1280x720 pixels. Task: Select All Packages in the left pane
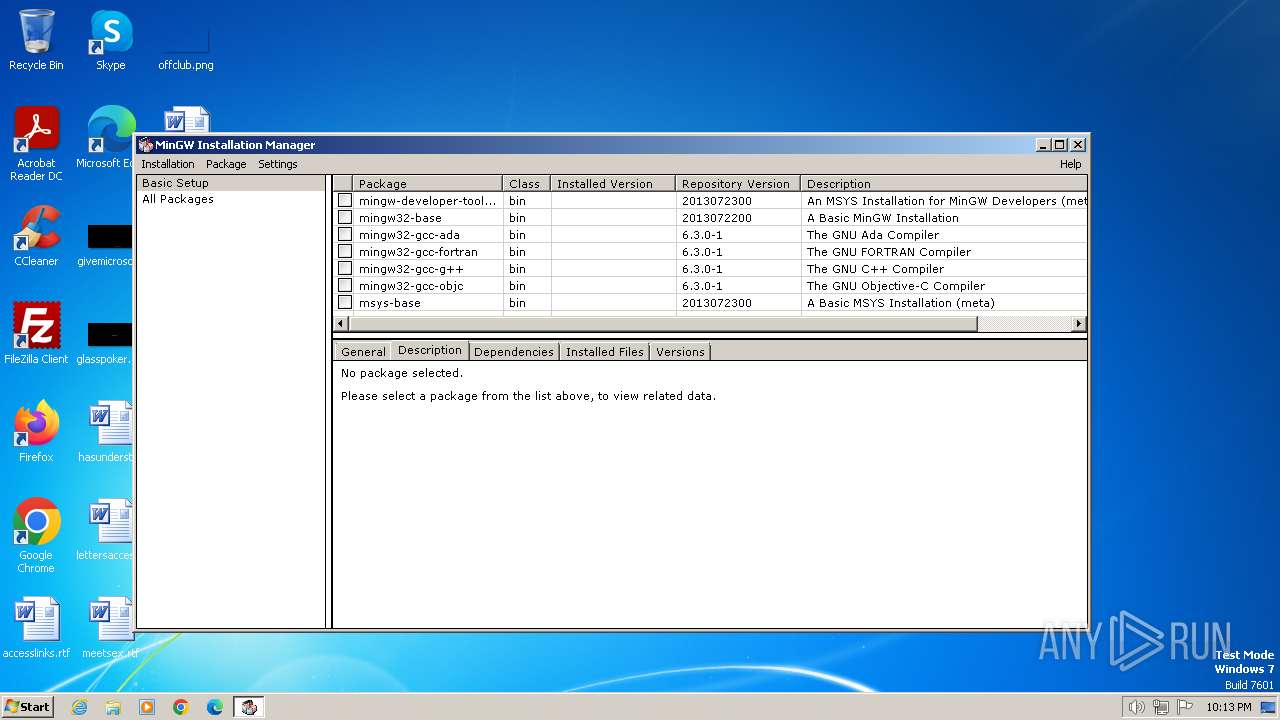click(178, 199)
